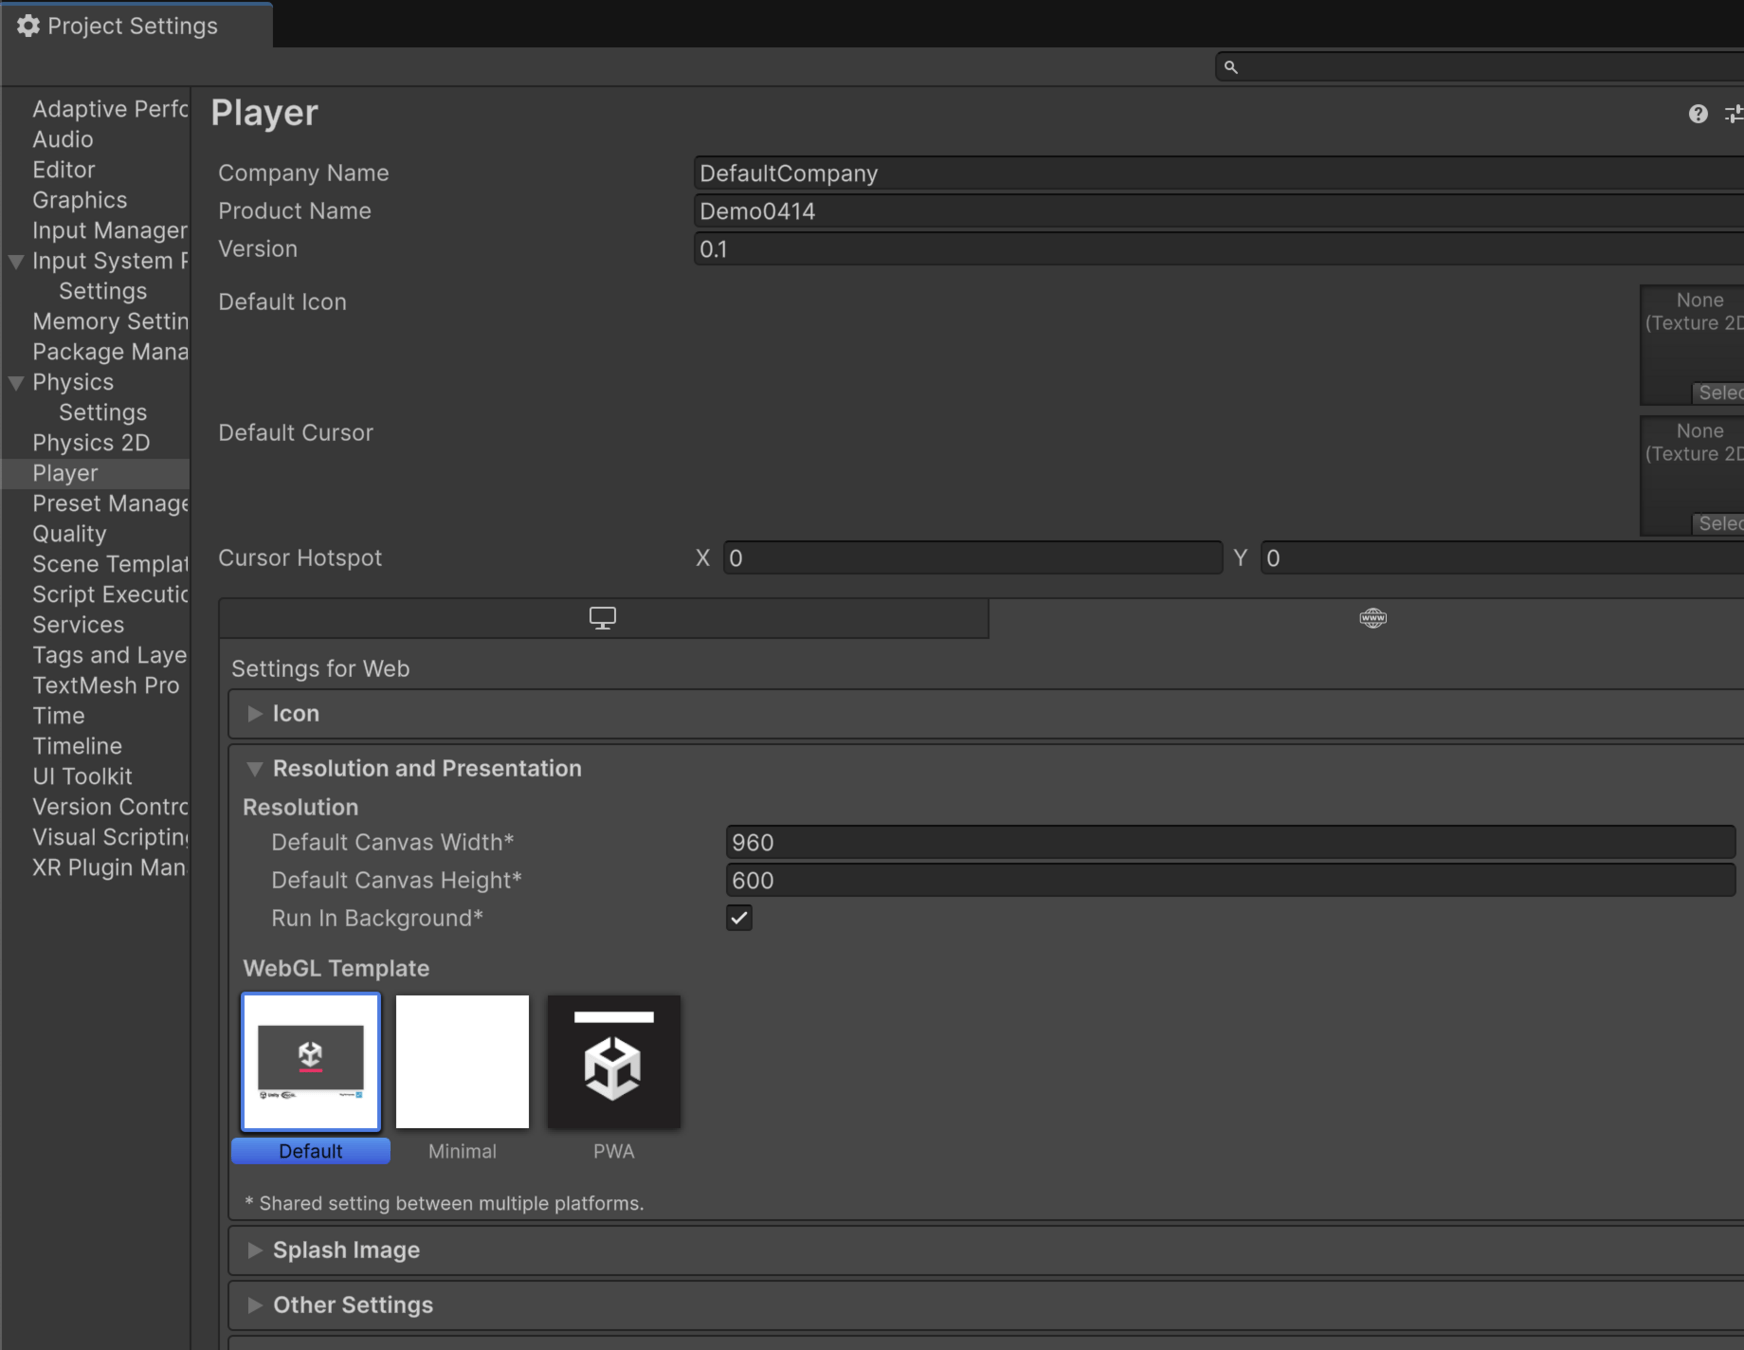
Task: Open TextMesh Pro settings
Action: tap(106, 686)
